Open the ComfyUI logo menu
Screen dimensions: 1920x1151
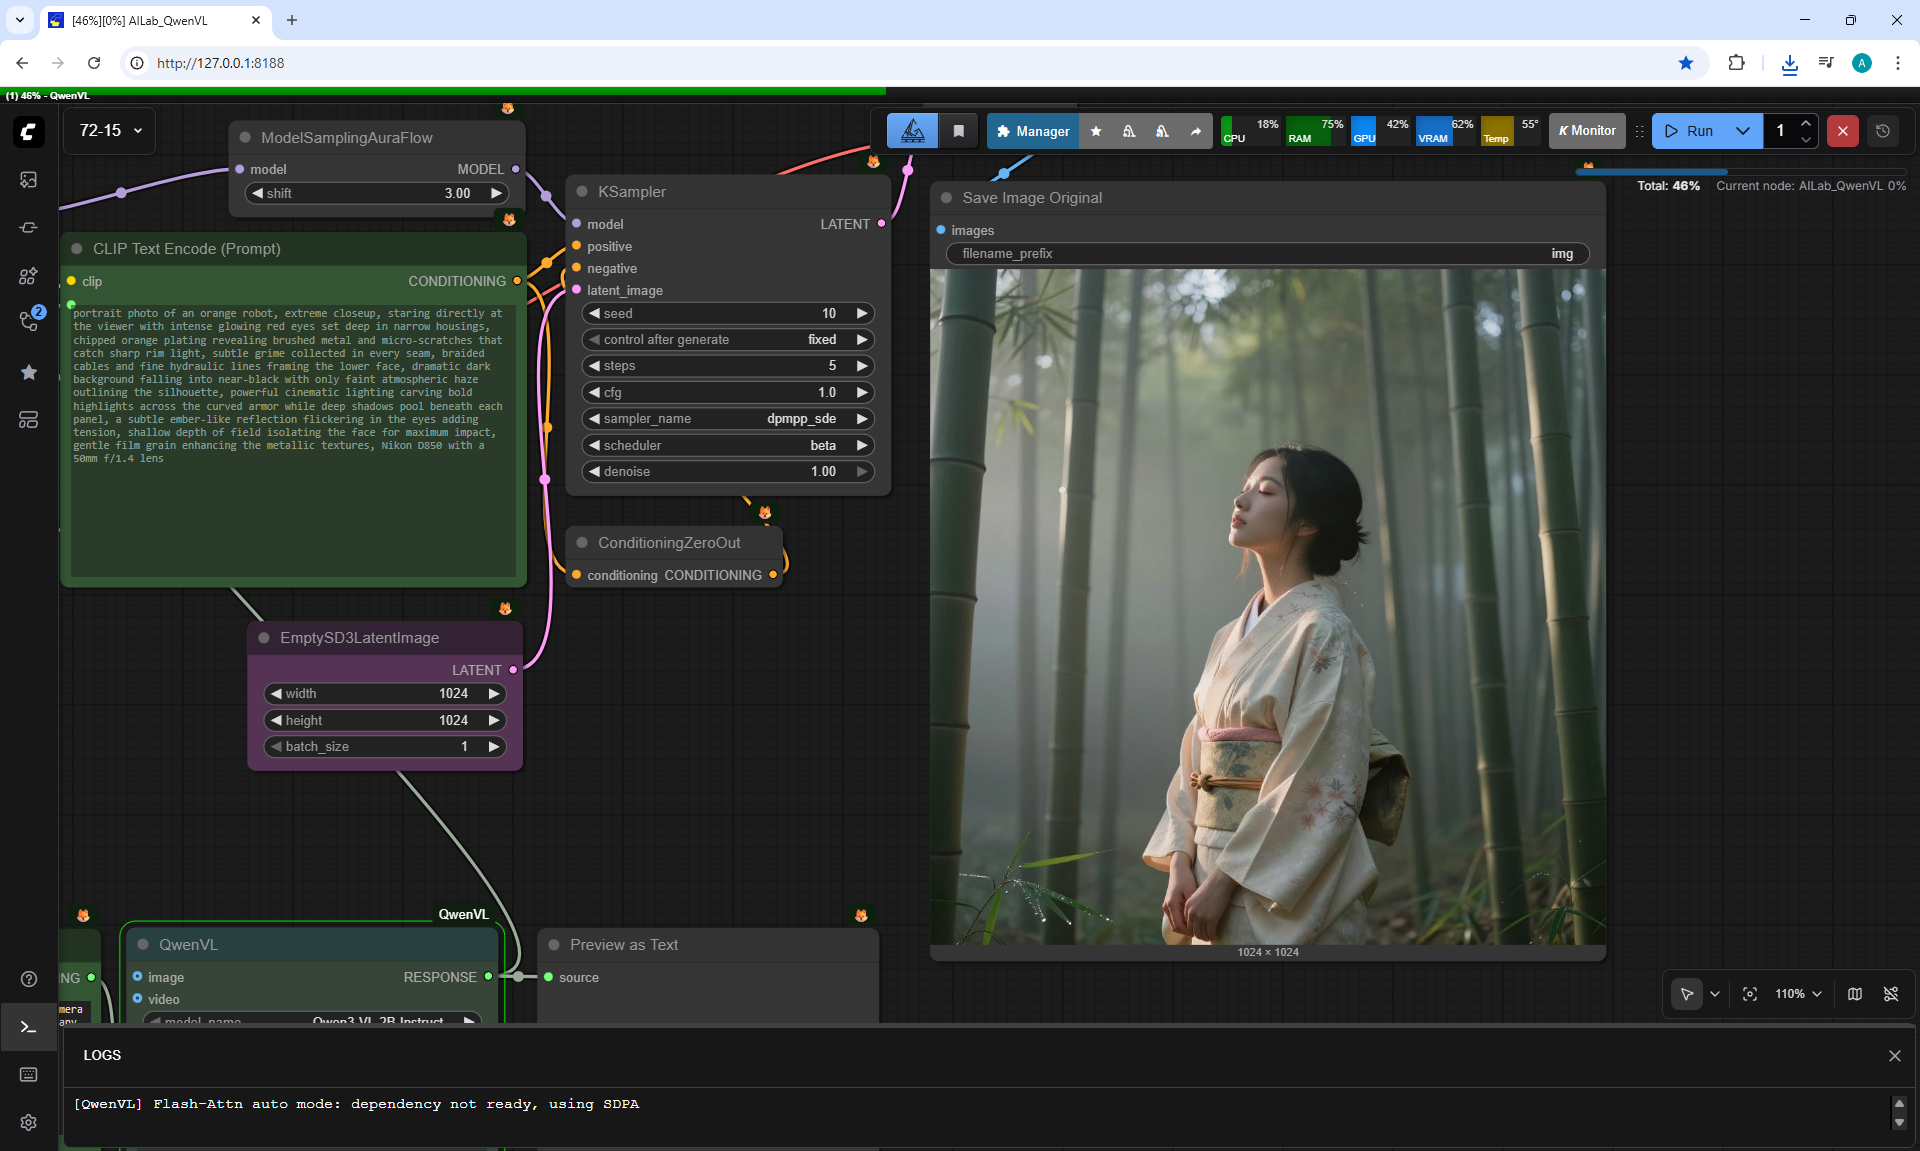tap(29, 131)
